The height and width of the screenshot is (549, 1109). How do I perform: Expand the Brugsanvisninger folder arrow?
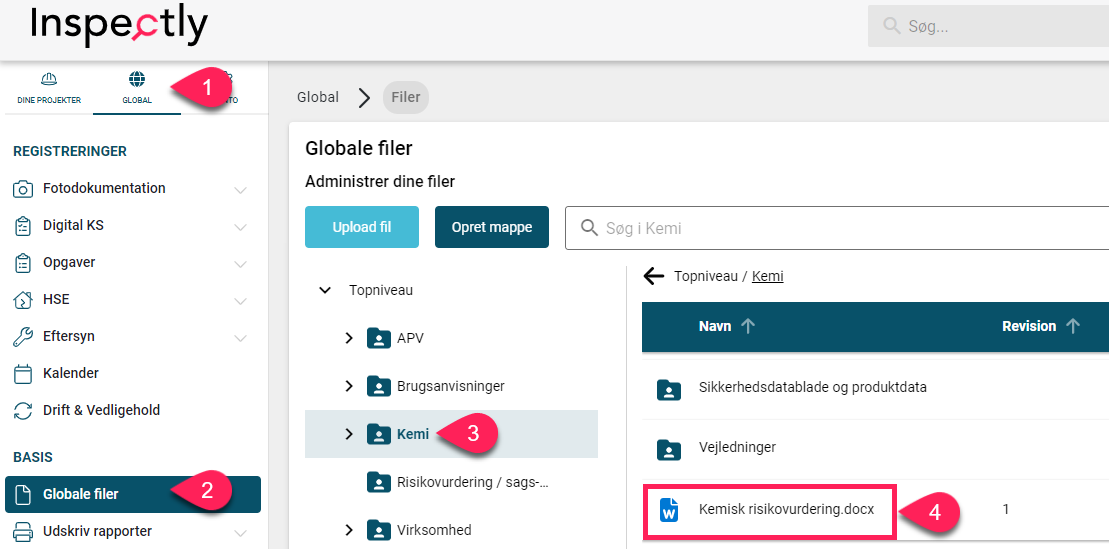348,386
